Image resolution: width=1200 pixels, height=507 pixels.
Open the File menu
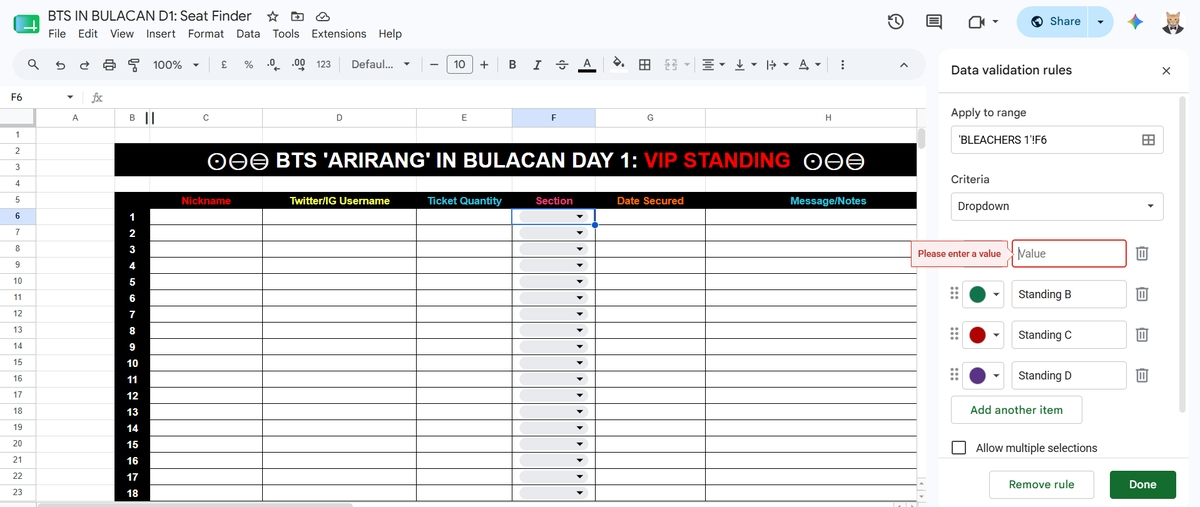pyautogui.click(x=57, y=33)
